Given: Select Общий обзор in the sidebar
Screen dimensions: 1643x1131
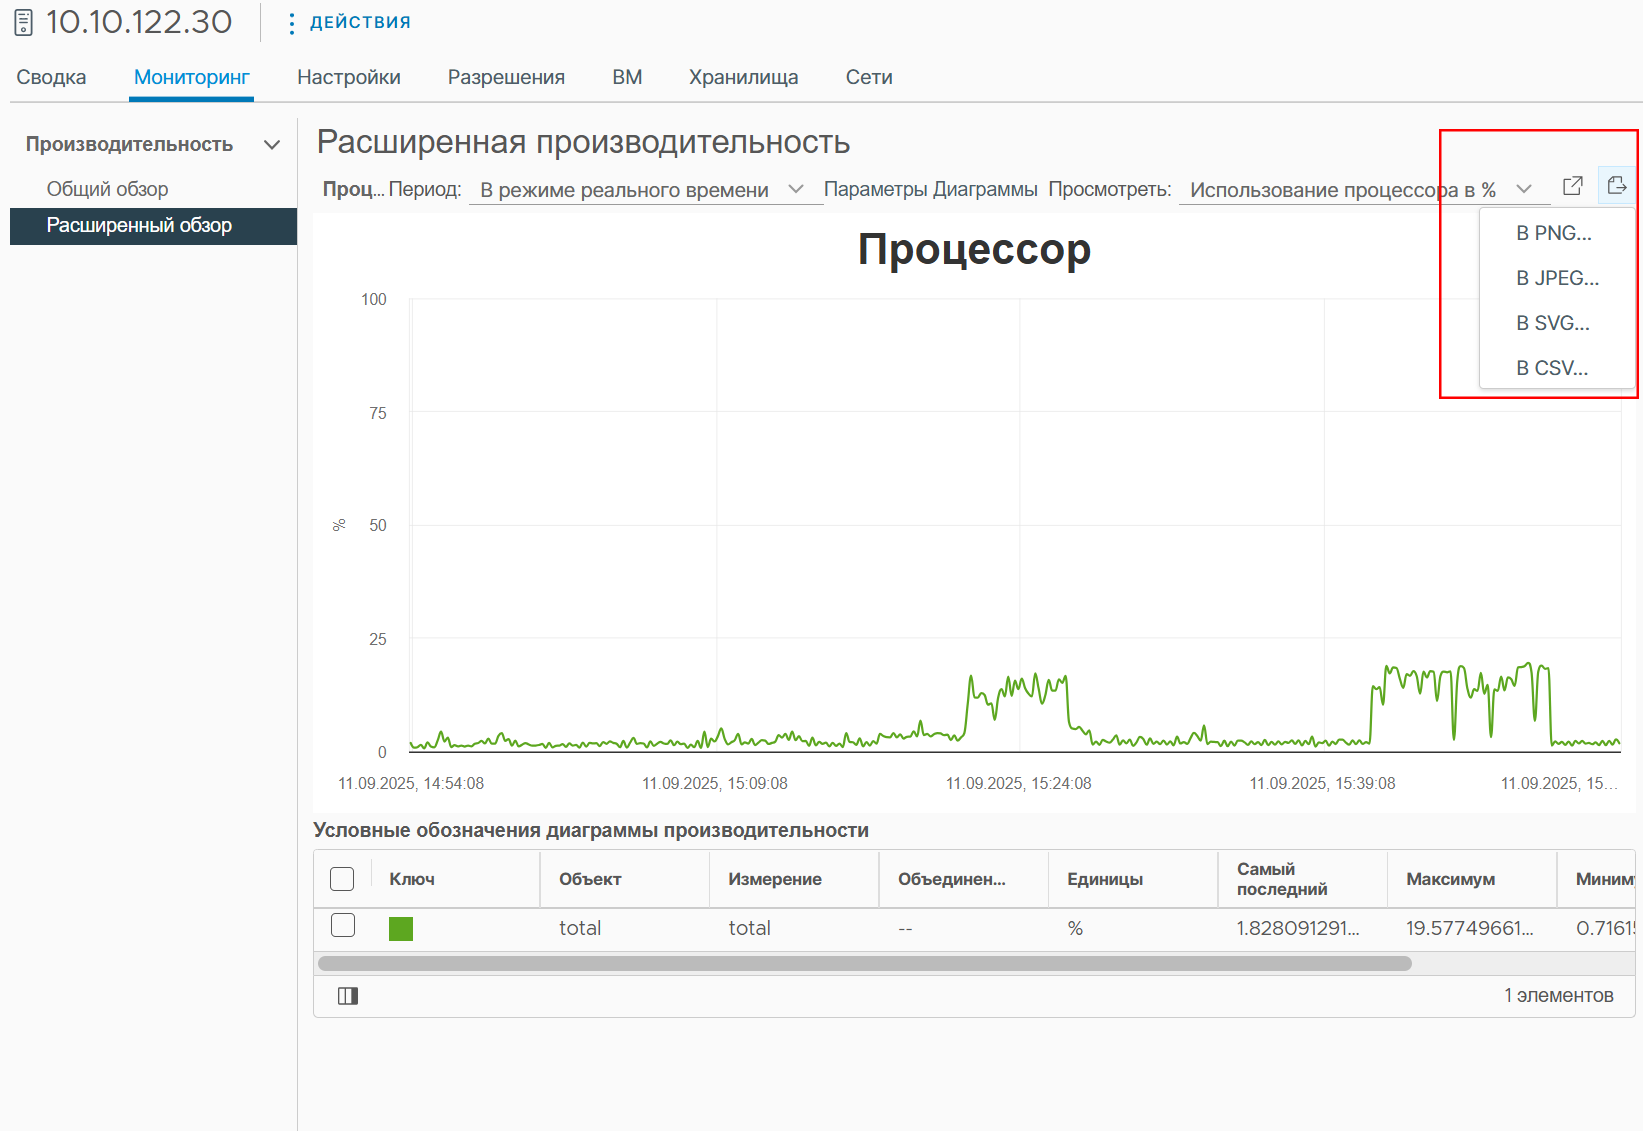Looking at the screenshot, I should pos(107,189).
